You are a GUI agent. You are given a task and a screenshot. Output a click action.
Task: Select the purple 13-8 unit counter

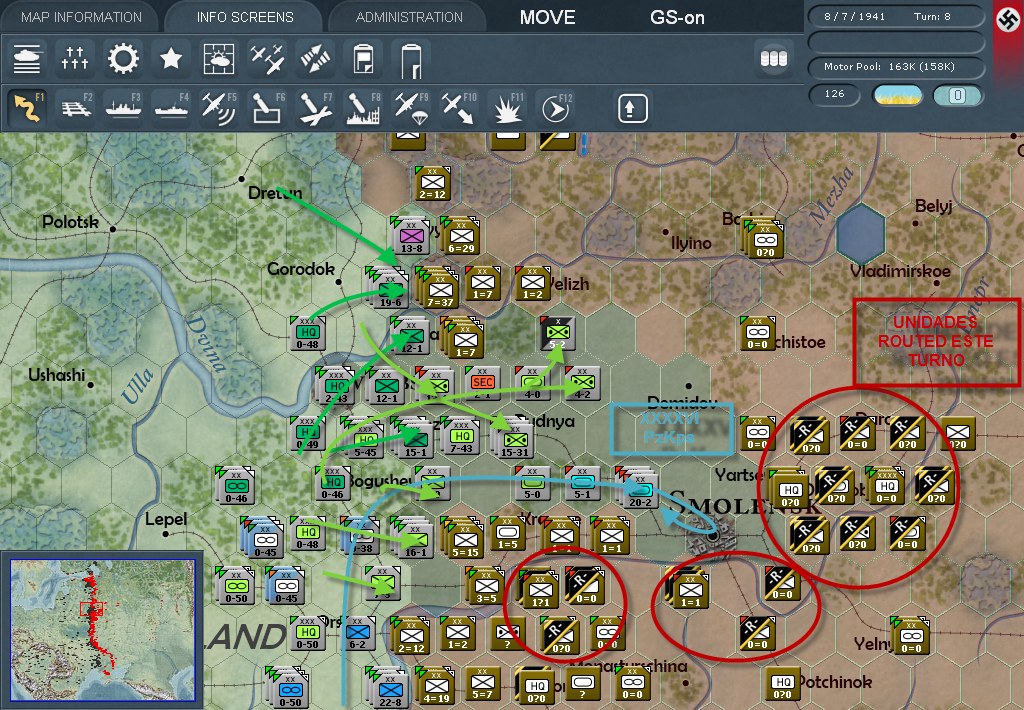[x=411, y=236]
